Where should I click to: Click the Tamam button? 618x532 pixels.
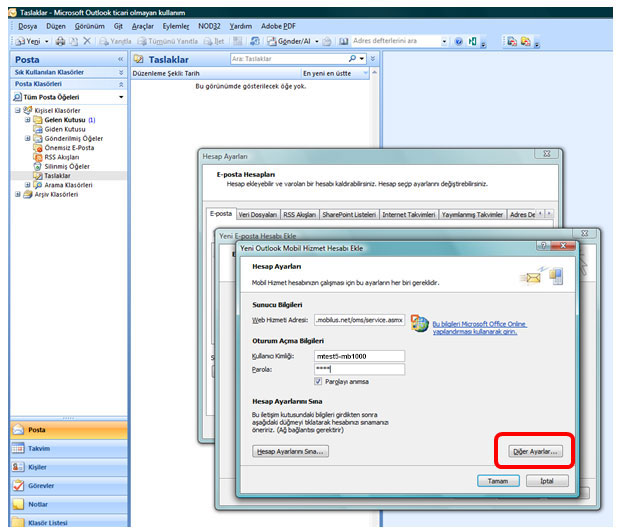pyautogui.click(x=498, y=481)
